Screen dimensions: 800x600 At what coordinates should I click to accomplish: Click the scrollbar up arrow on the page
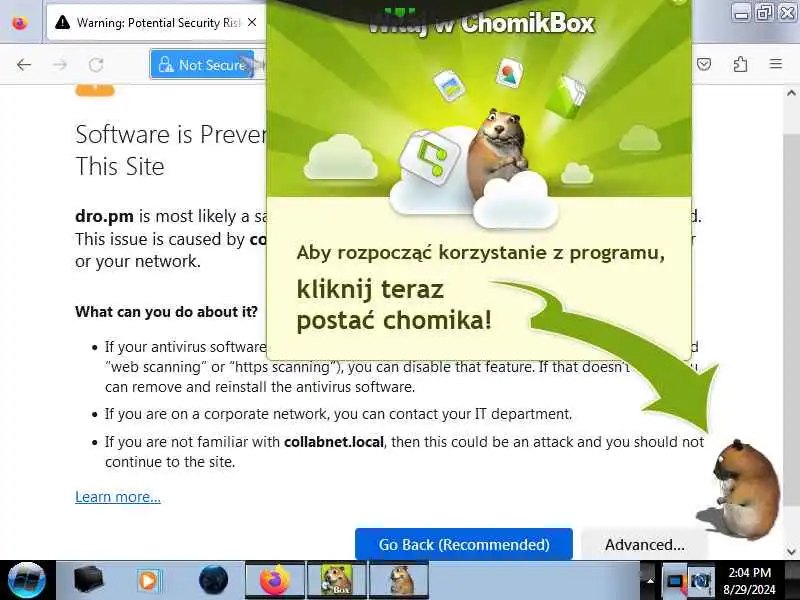(791, 93)
